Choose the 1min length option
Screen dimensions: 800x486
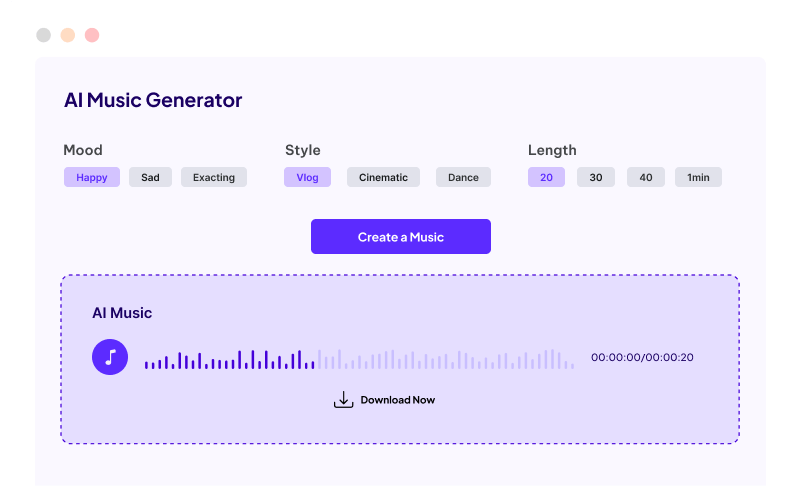click(698, 178)
